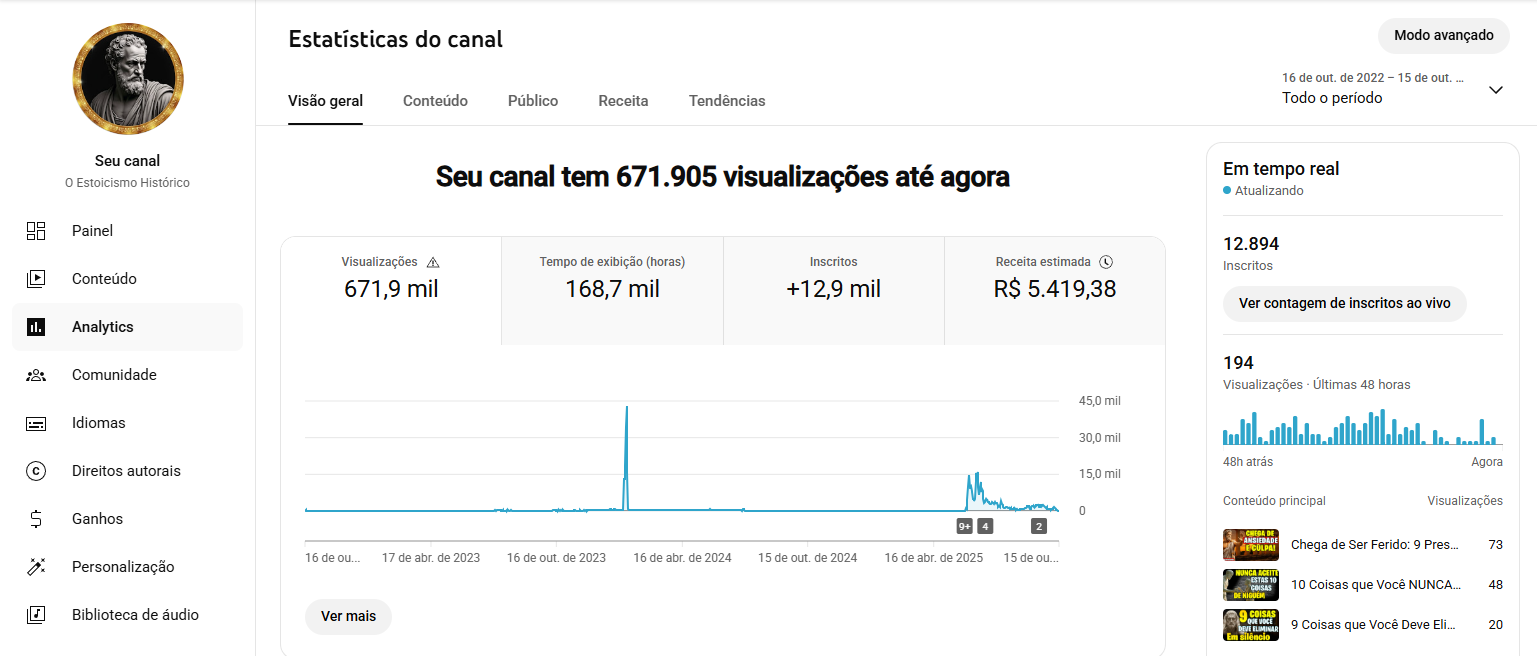
Task: Switch to the Receita tab
Action: coord(623,101)
